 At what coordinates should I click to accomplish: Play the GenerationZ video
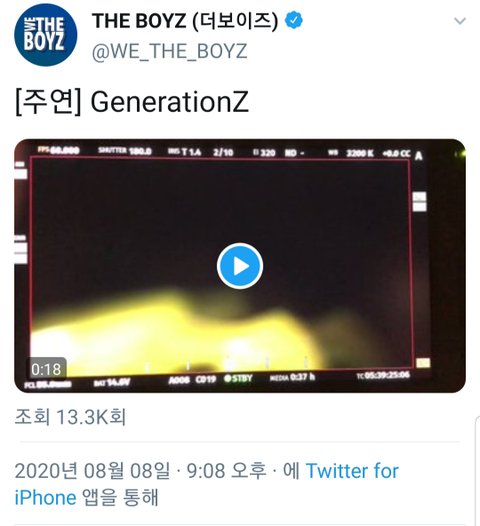tap(240, 266)
